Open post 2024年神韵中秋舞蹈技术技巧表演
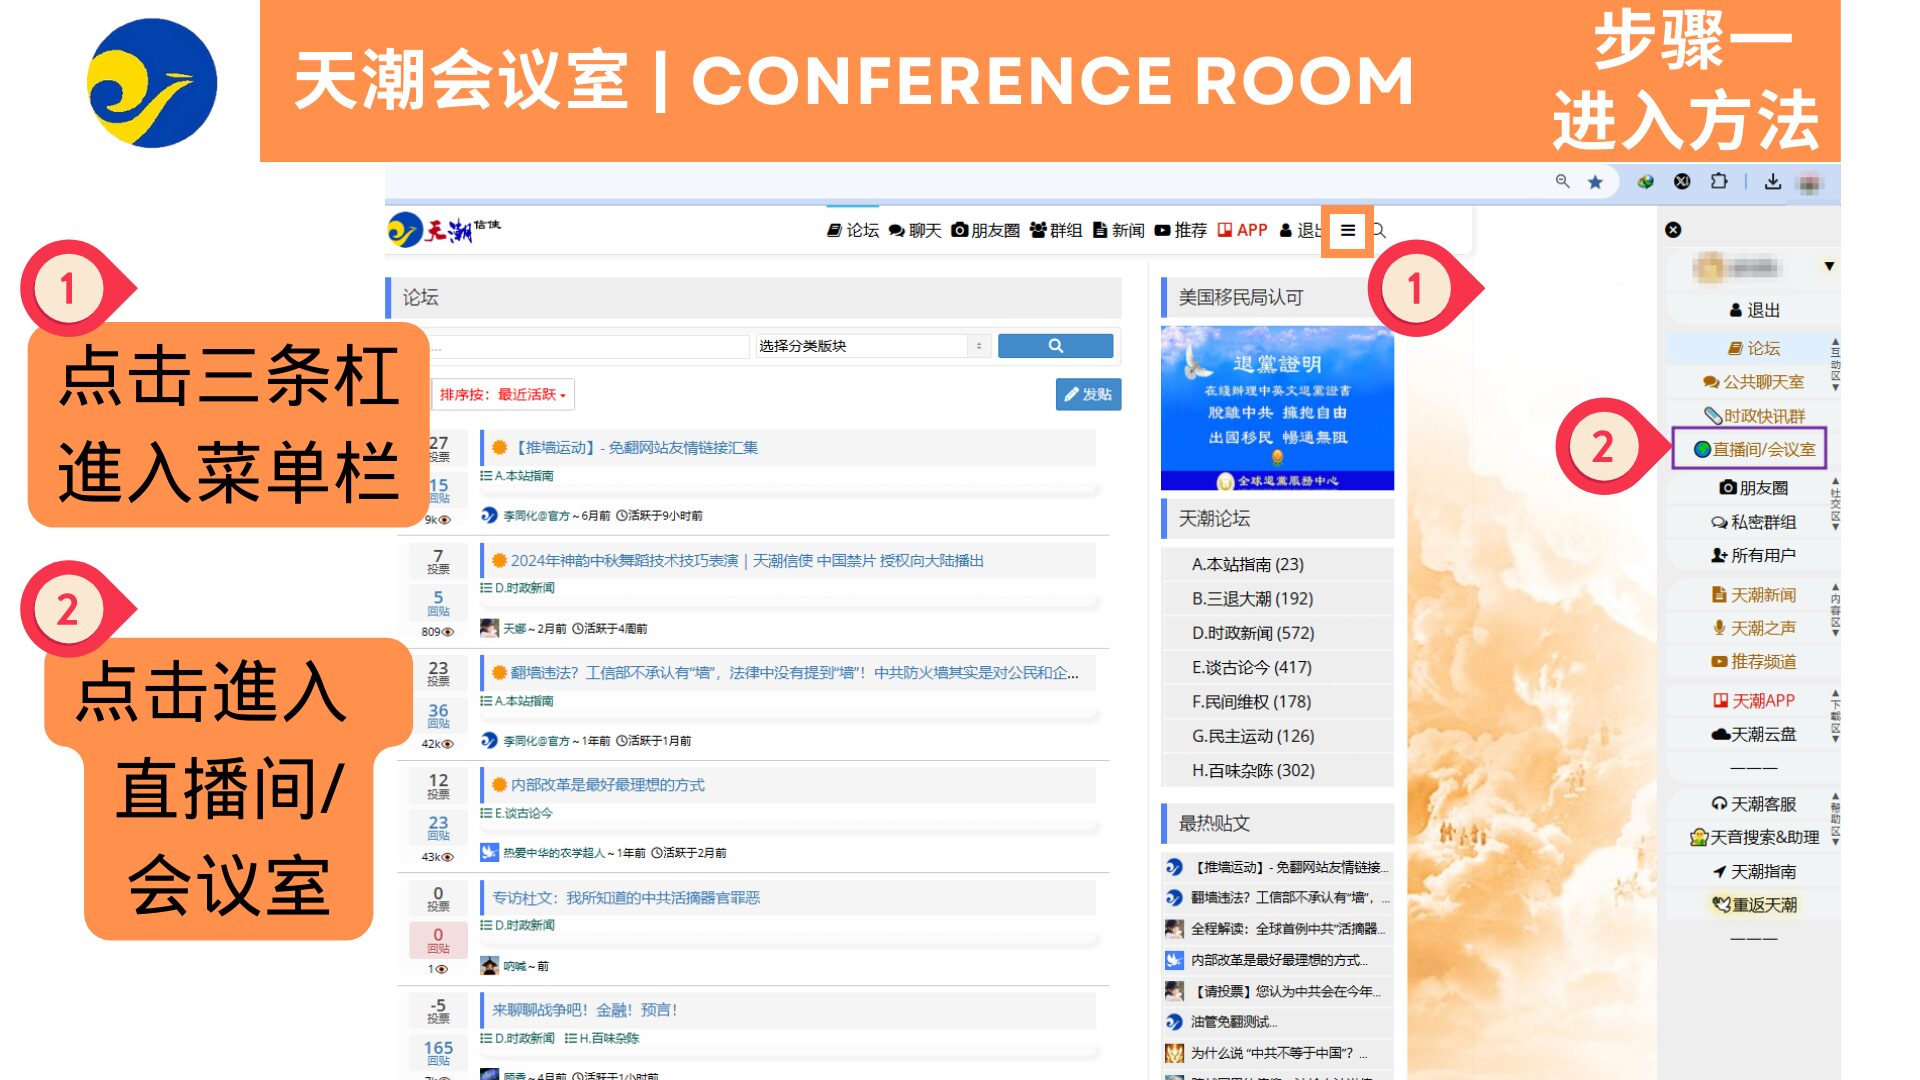Image resolution: width=1920 pixels, height=1080 pixels. pyautogui.click(x=747, y=561)
